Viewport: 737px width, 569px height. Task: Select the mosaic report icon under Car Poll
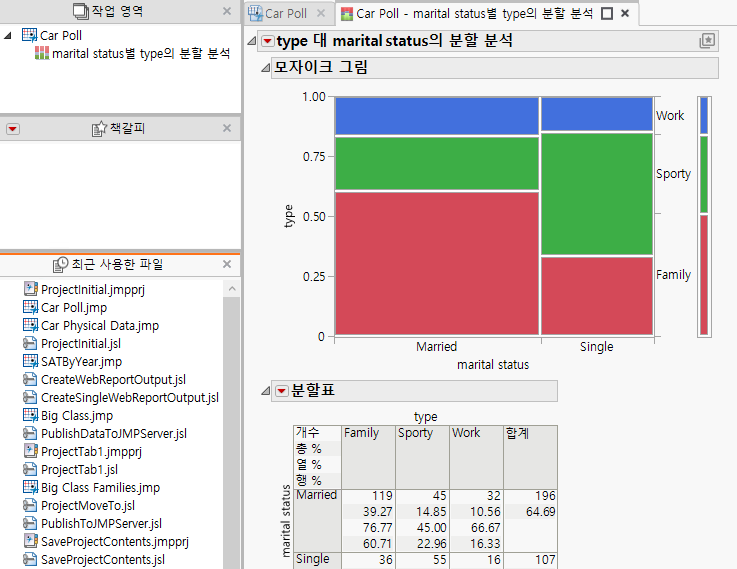[42, 53]
